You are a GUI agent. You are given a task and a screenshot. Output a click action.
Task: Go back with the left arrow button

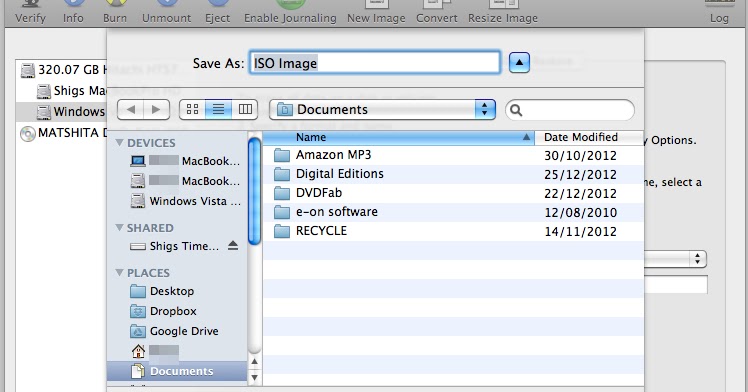(130, 110)
